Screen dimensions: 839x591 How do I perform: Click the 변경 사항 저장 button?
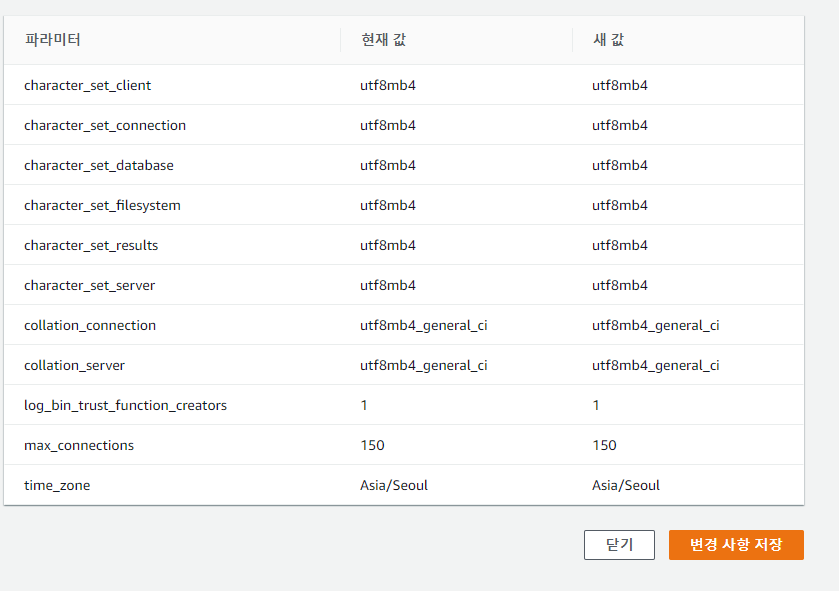point(736,544)
